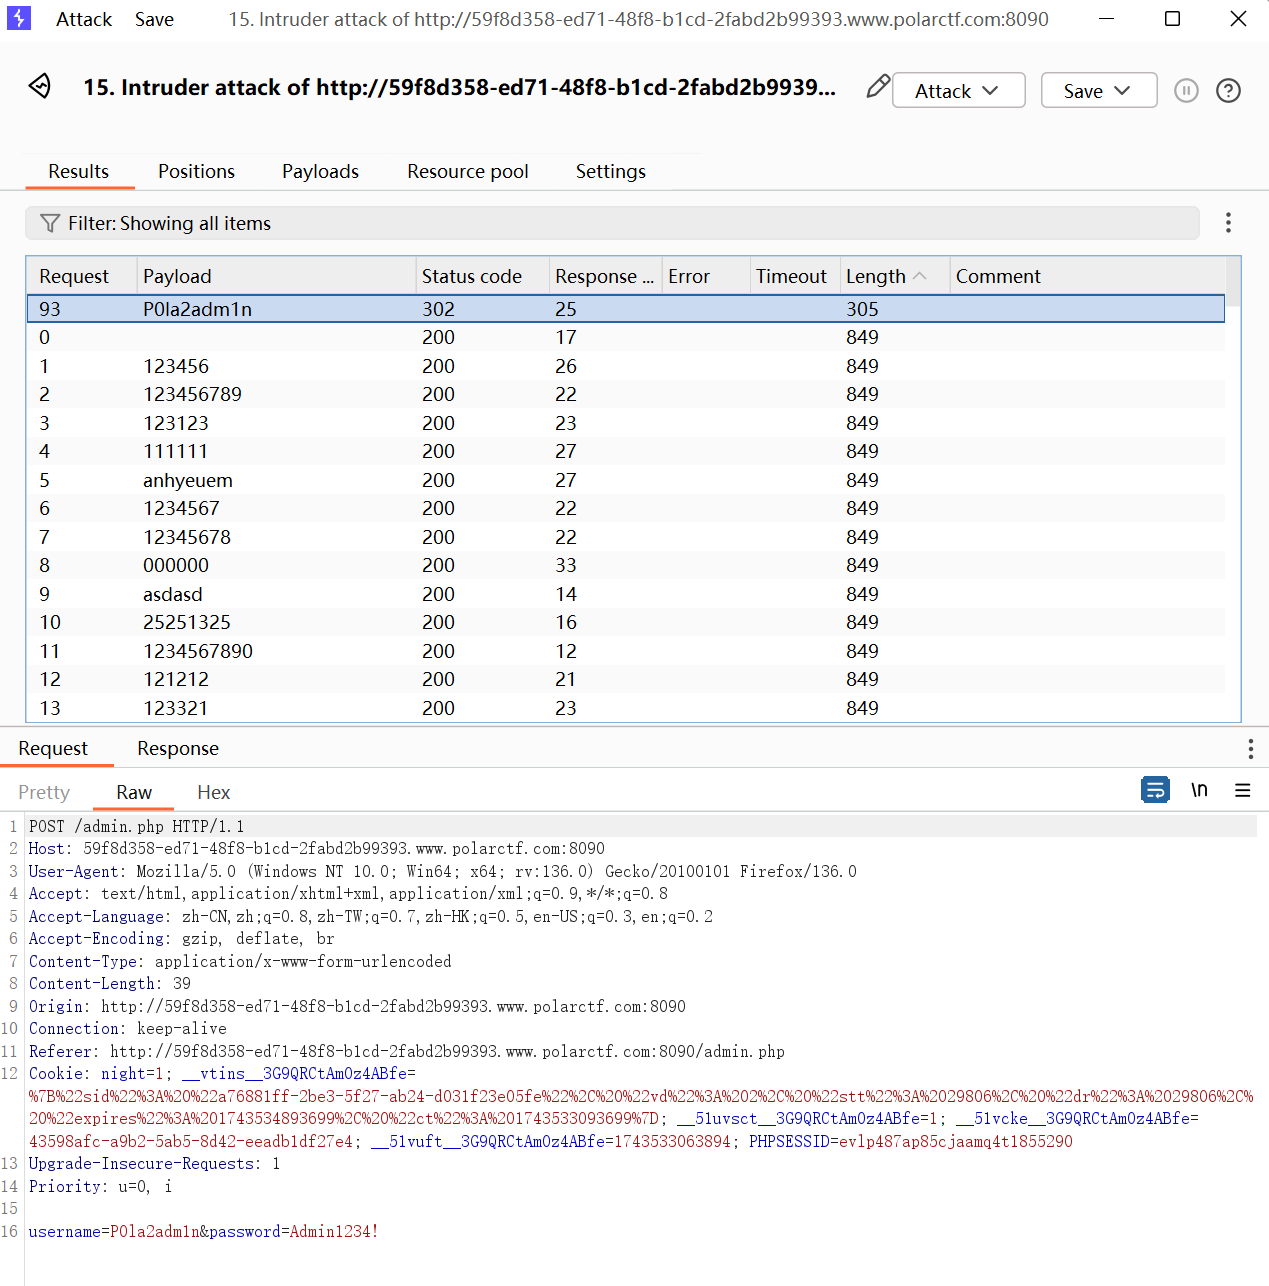Open help with the question mark icon
1269x1286 pixels.
(1228, 91)
